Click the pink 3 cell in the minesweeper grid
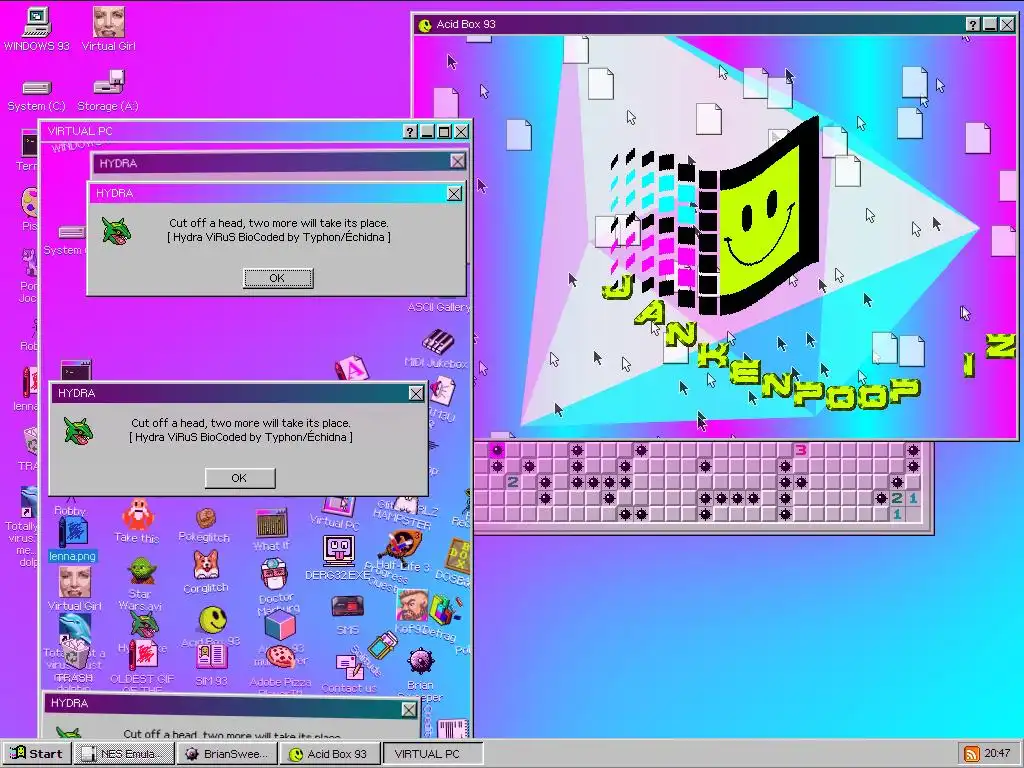Screen dimensions: 1024x768 [x=801, y=450]
